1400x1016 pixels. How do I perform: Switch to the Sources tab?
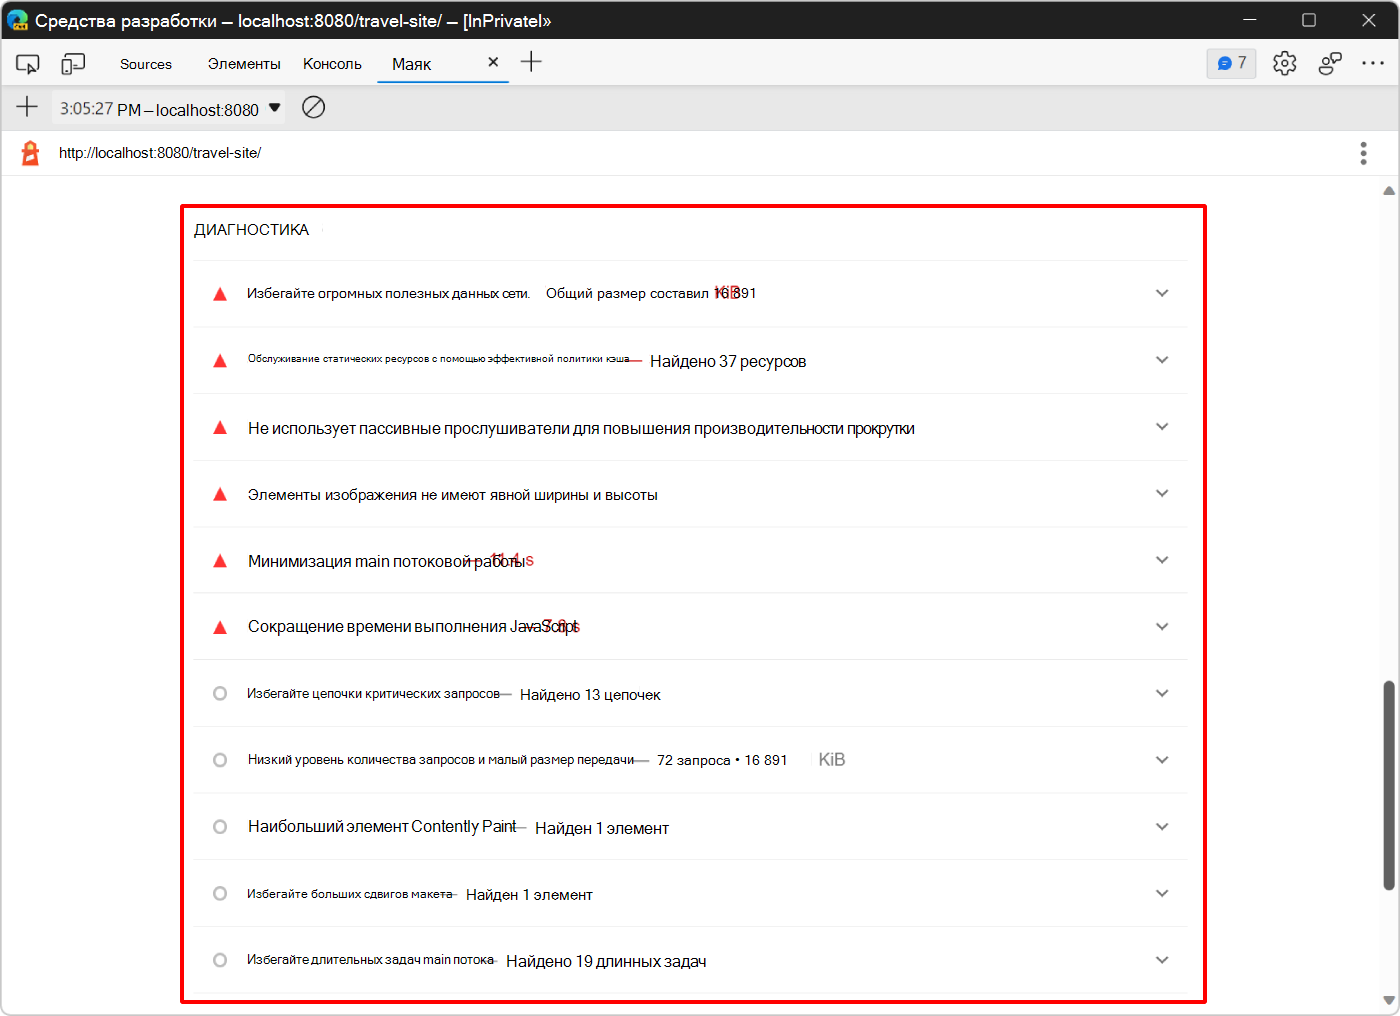pos(146,64)
